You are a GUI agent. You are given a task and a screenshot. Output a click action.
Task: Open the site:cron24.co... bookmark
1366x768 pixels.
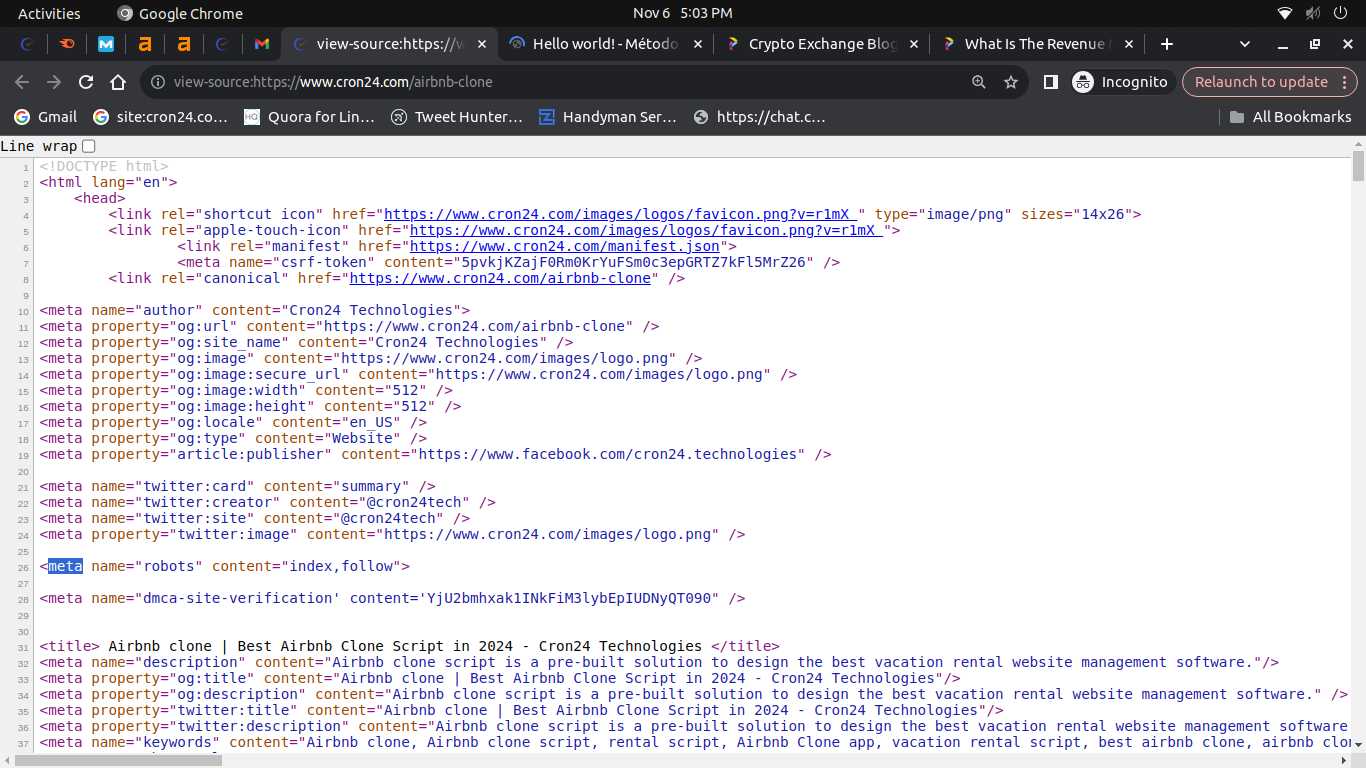[160, 117]
